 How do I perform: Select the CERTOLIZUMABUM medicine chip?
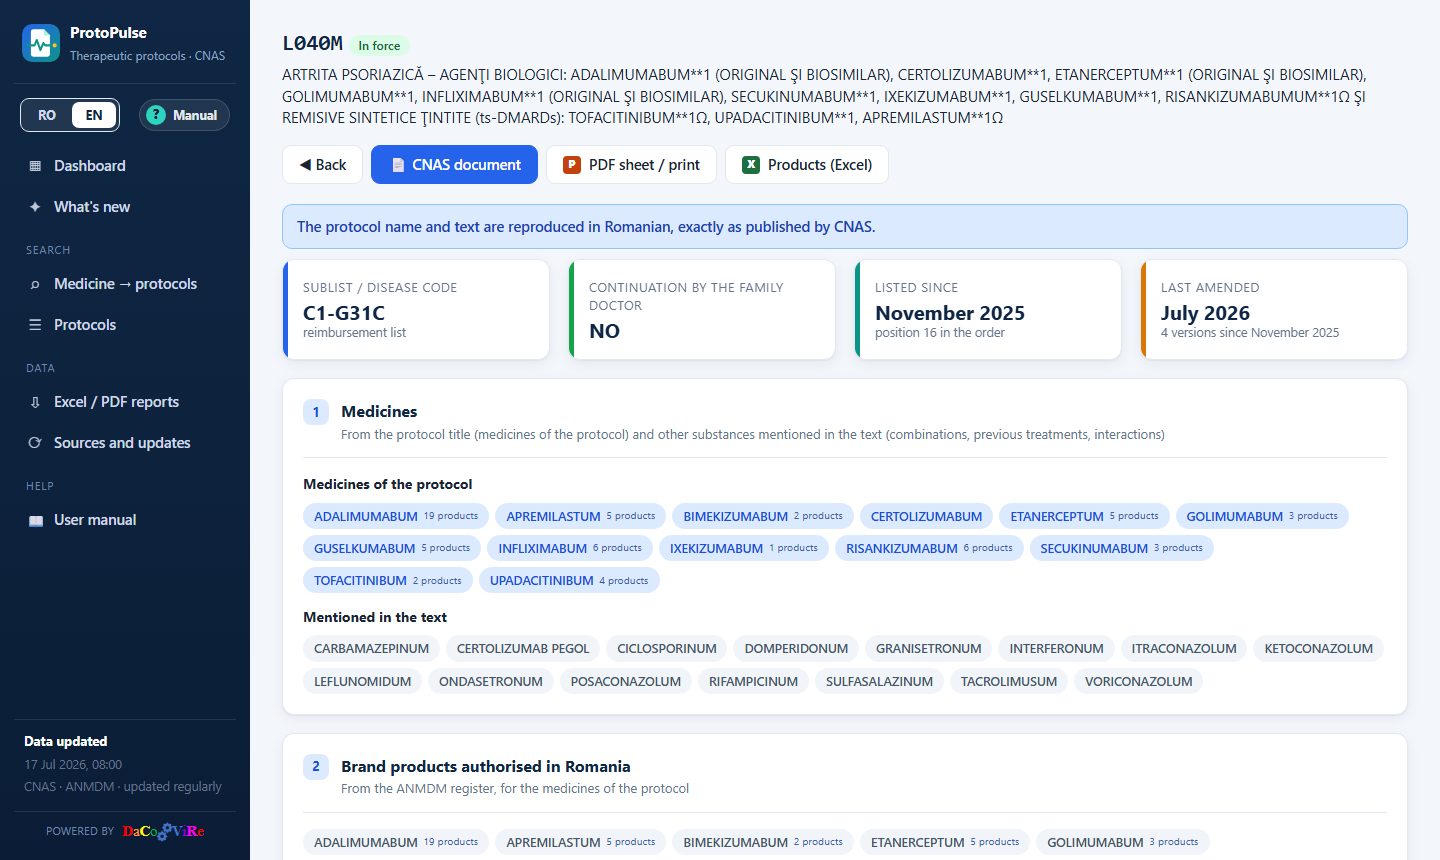pos(926,516)
